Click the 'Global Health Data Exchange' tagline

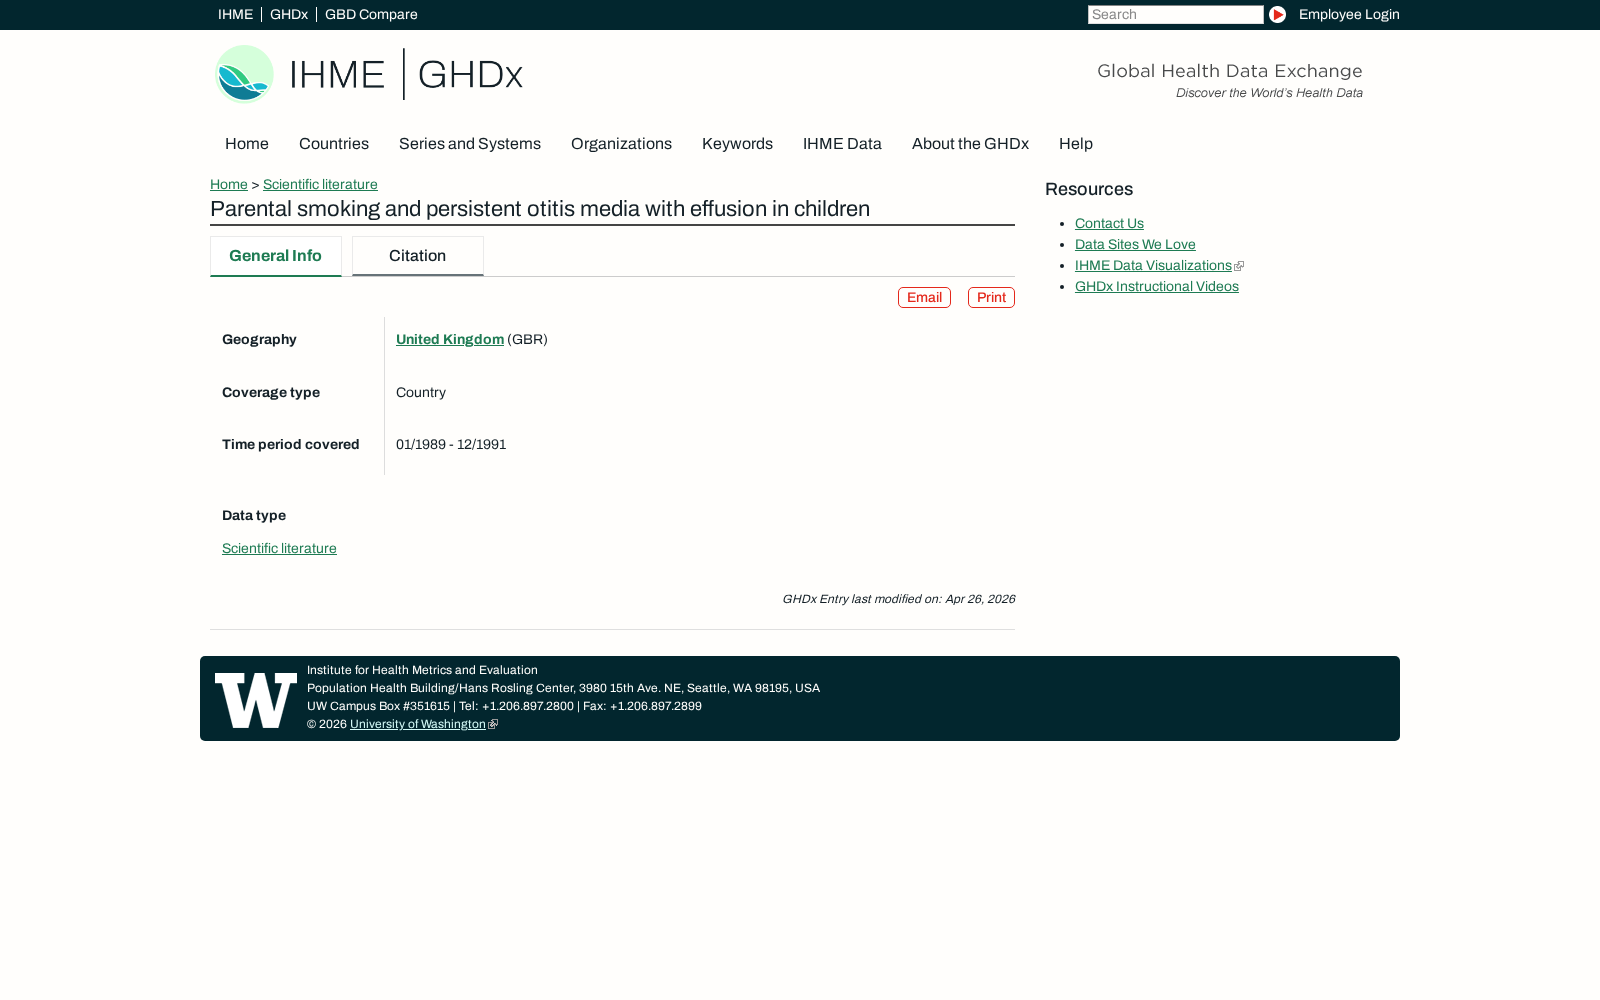click(x=1229, y=71)
